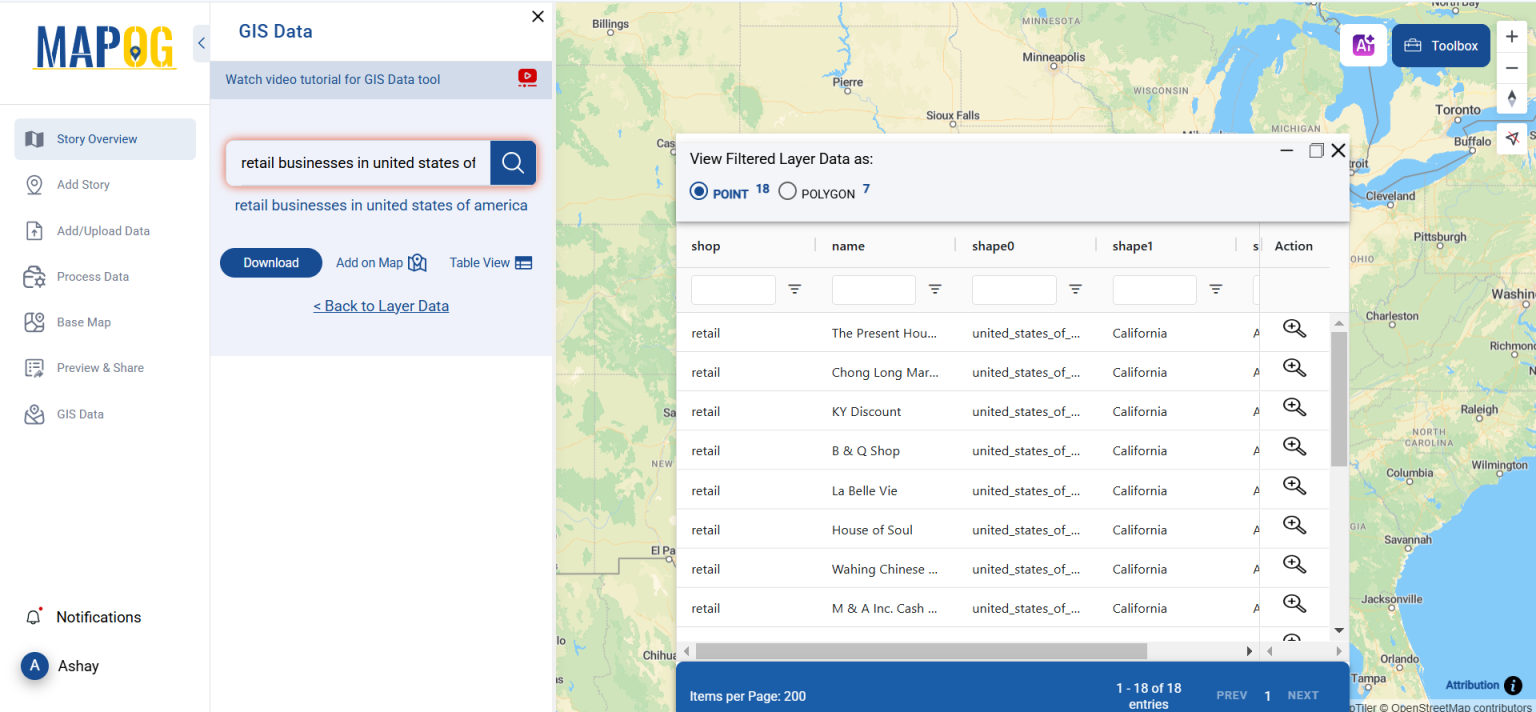This screenshot has width=1536, height=712.
Task: Run search with the magnifier button
Action: coord(513,162)
